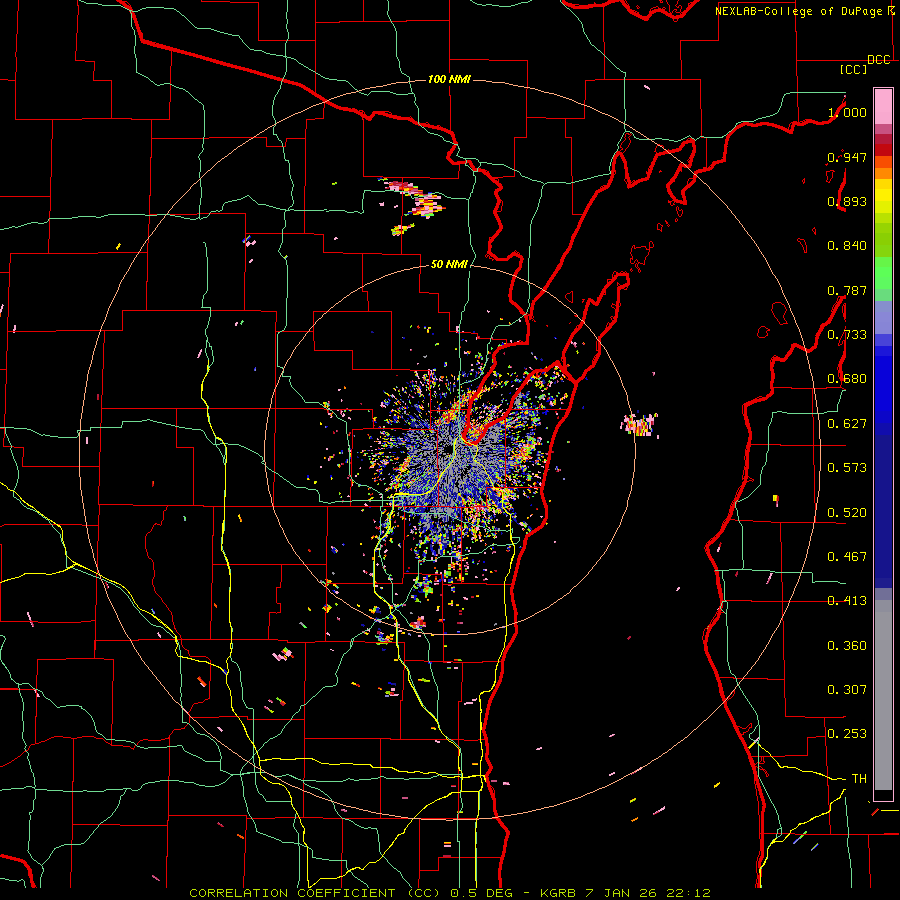
Task: Click the bright green color bar segment
Action: pyautogui.click(x=883, y=273)
